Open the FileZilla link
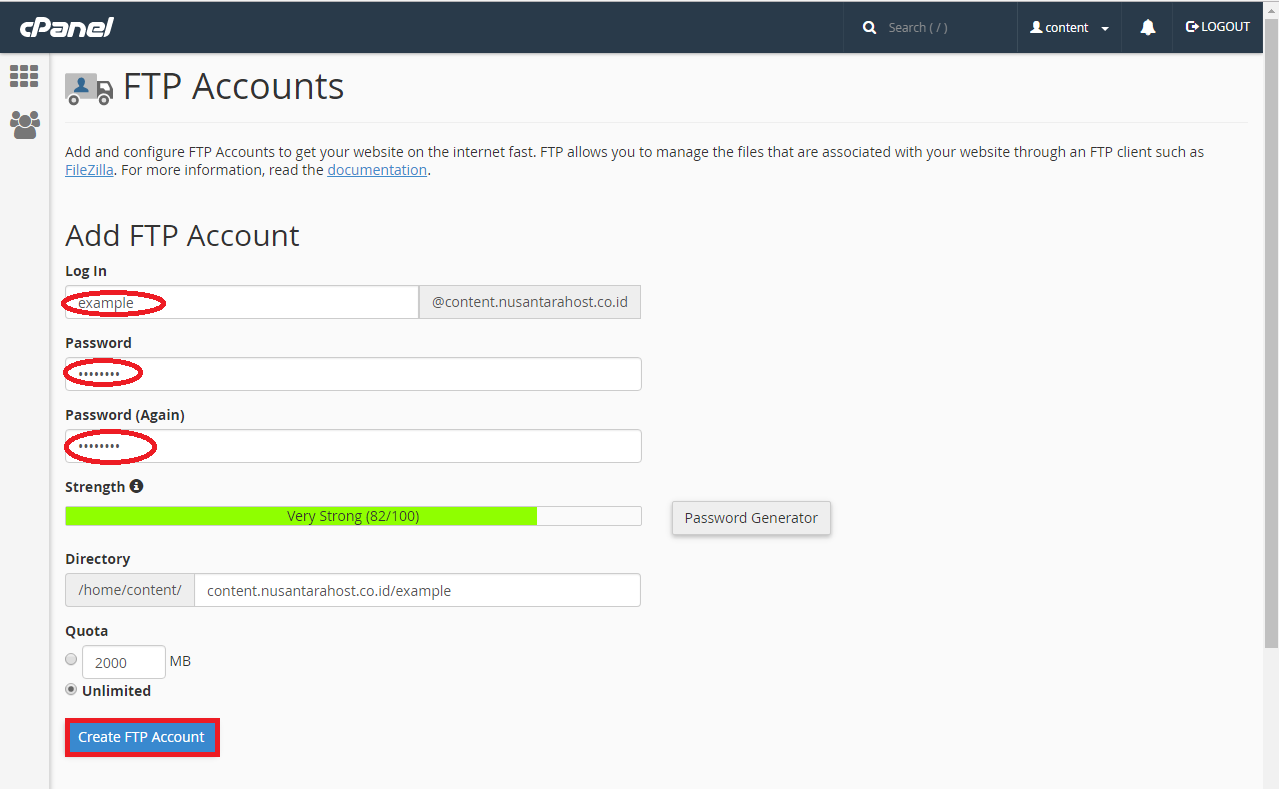Viewport: 1279px width, 789px height. tap(89, 170)
